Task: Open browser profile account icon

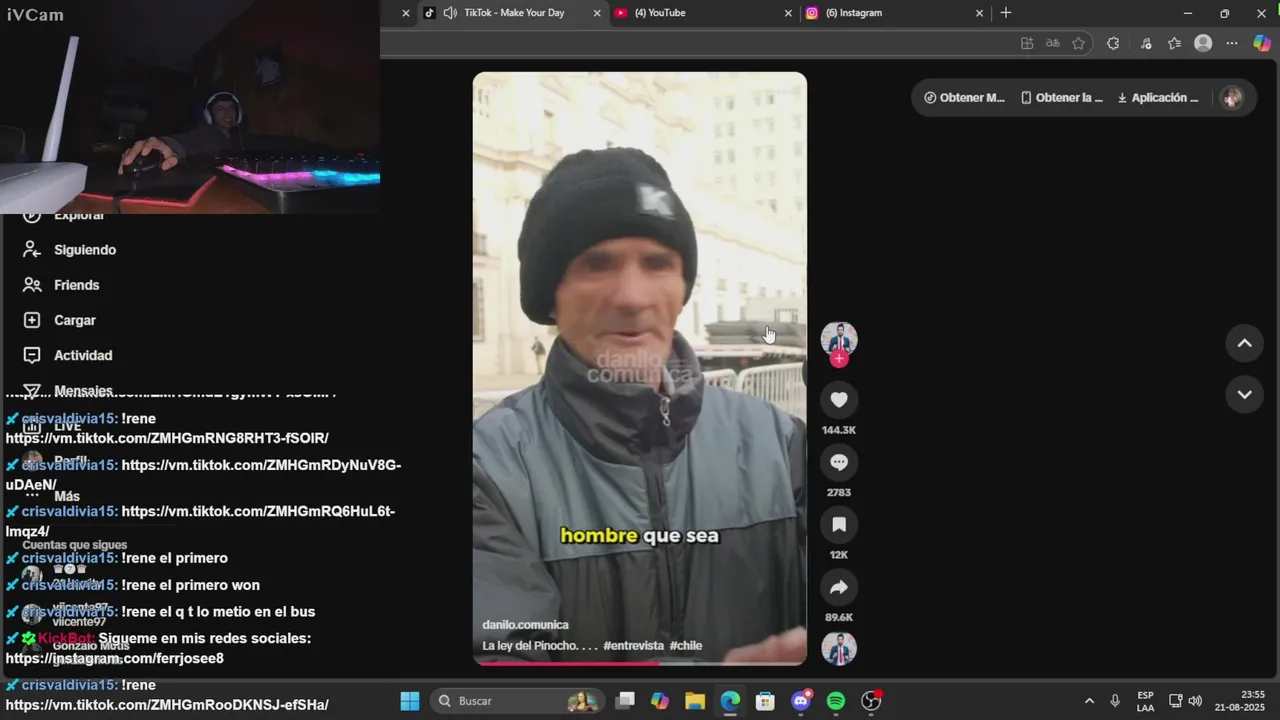Action: click(x=1203, y=43)
